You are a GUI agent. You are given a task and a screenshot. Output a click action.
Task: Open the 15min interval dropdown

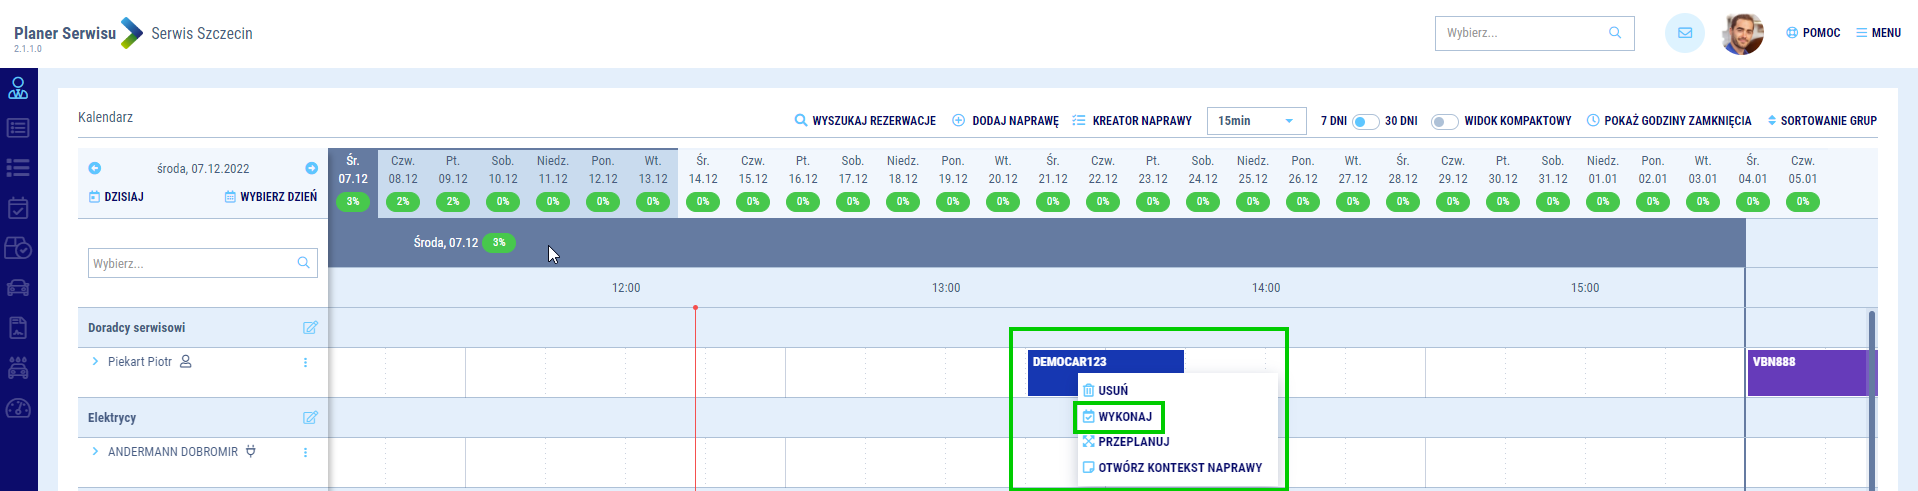click(x=1256, y=121)
